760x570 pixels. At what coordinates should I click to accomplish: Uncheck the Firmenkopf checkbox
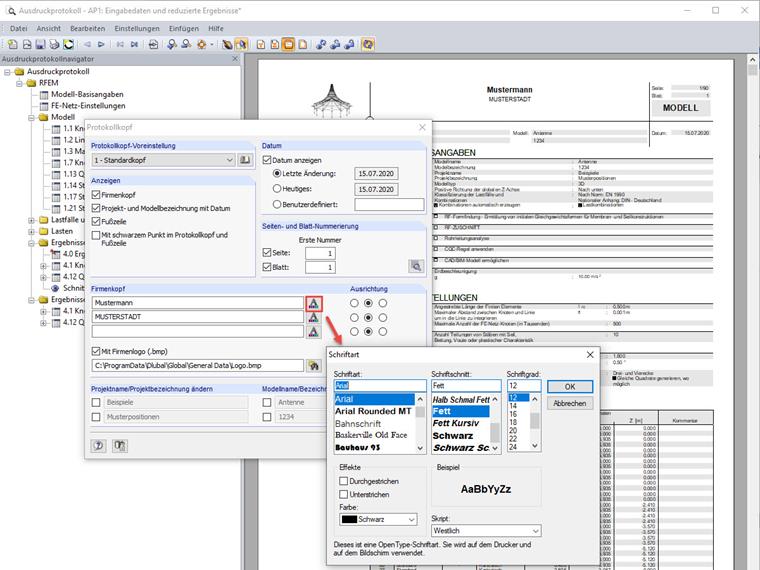(x=97, y=194)
